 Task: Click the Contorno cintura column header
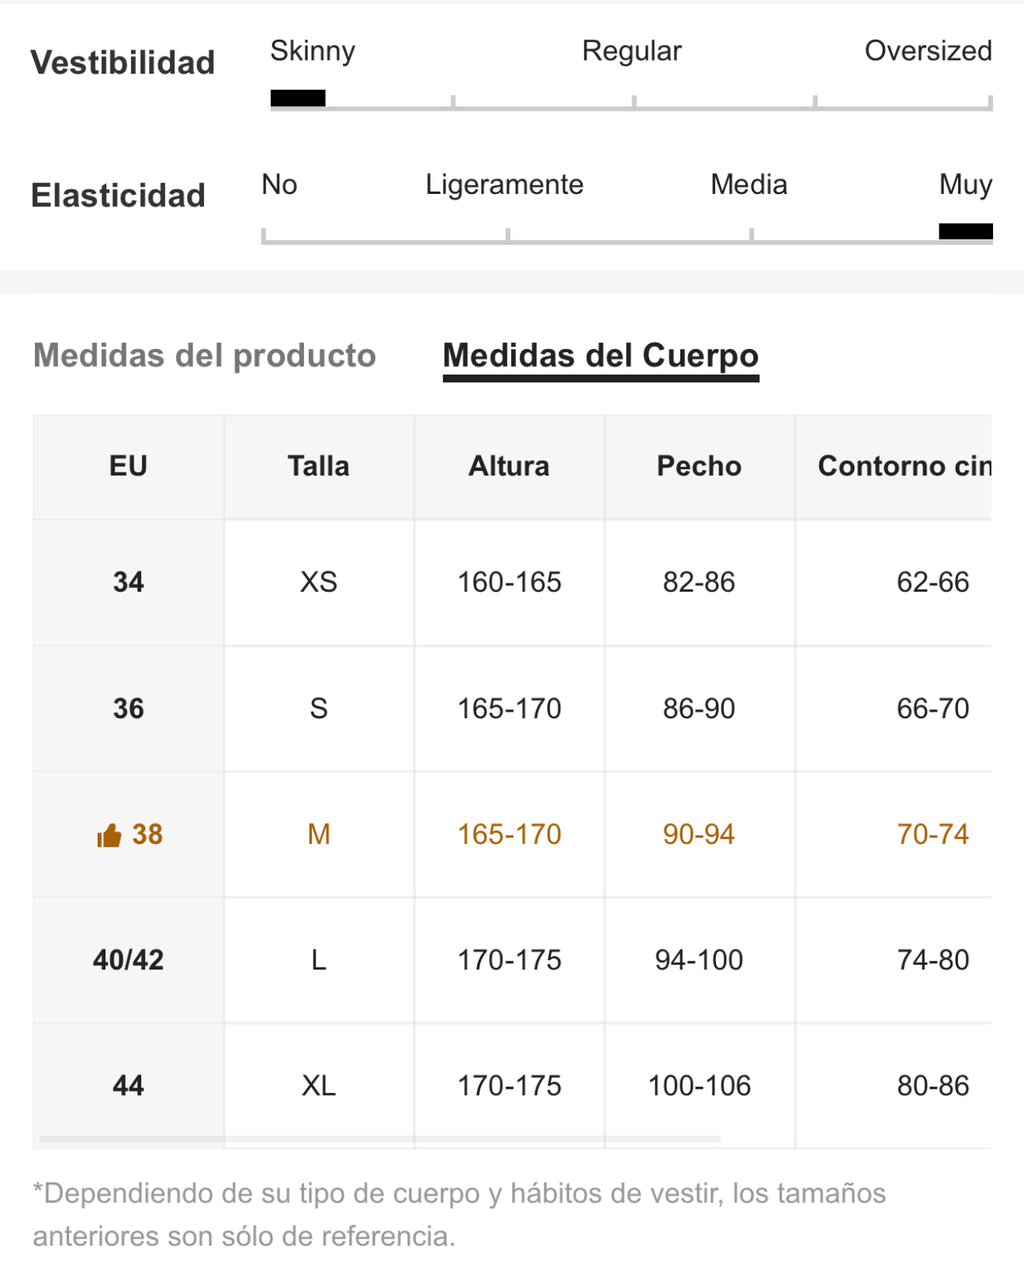coord(894,466)
